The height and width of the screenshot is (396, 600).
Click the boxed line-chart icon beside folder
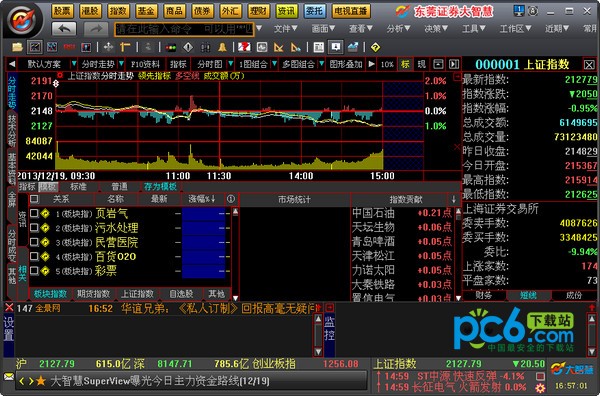35,47
